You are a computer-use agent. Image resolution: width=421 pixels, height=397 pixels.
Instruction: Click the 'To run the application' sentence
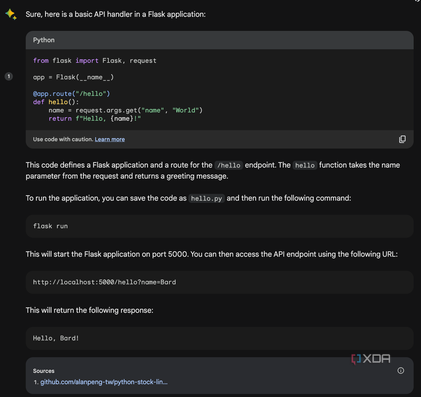click(188, 198)
